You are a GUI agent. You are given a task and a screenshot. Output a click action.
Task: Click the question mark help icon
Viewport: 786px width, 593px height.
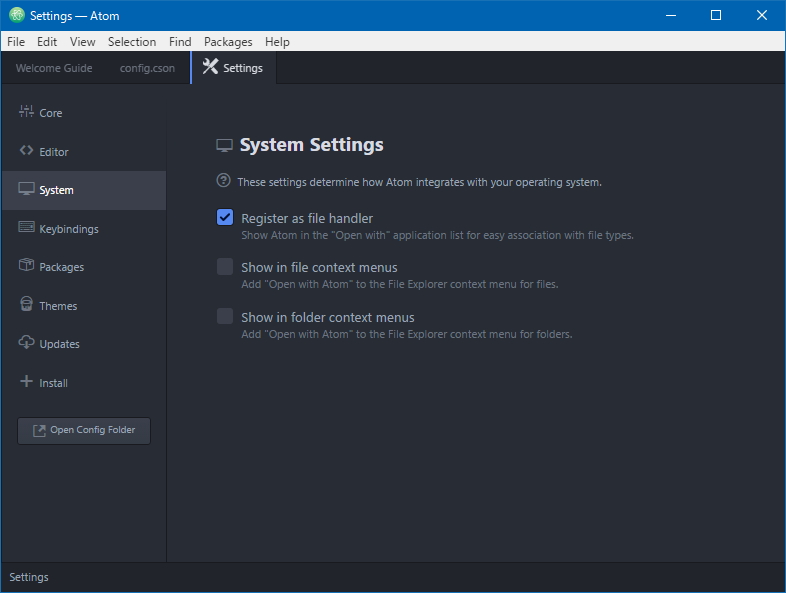223,180
